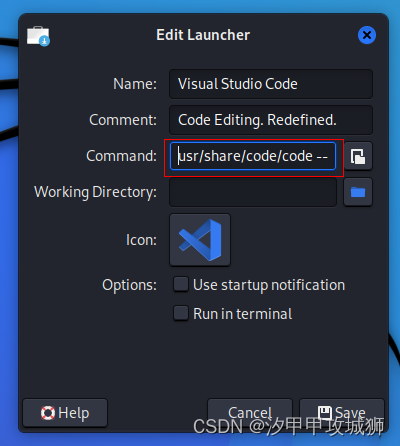Viewport: 400px width, 446px height.
Task: Click the Name field with Visual Studio Code
Action: [271, 84]
